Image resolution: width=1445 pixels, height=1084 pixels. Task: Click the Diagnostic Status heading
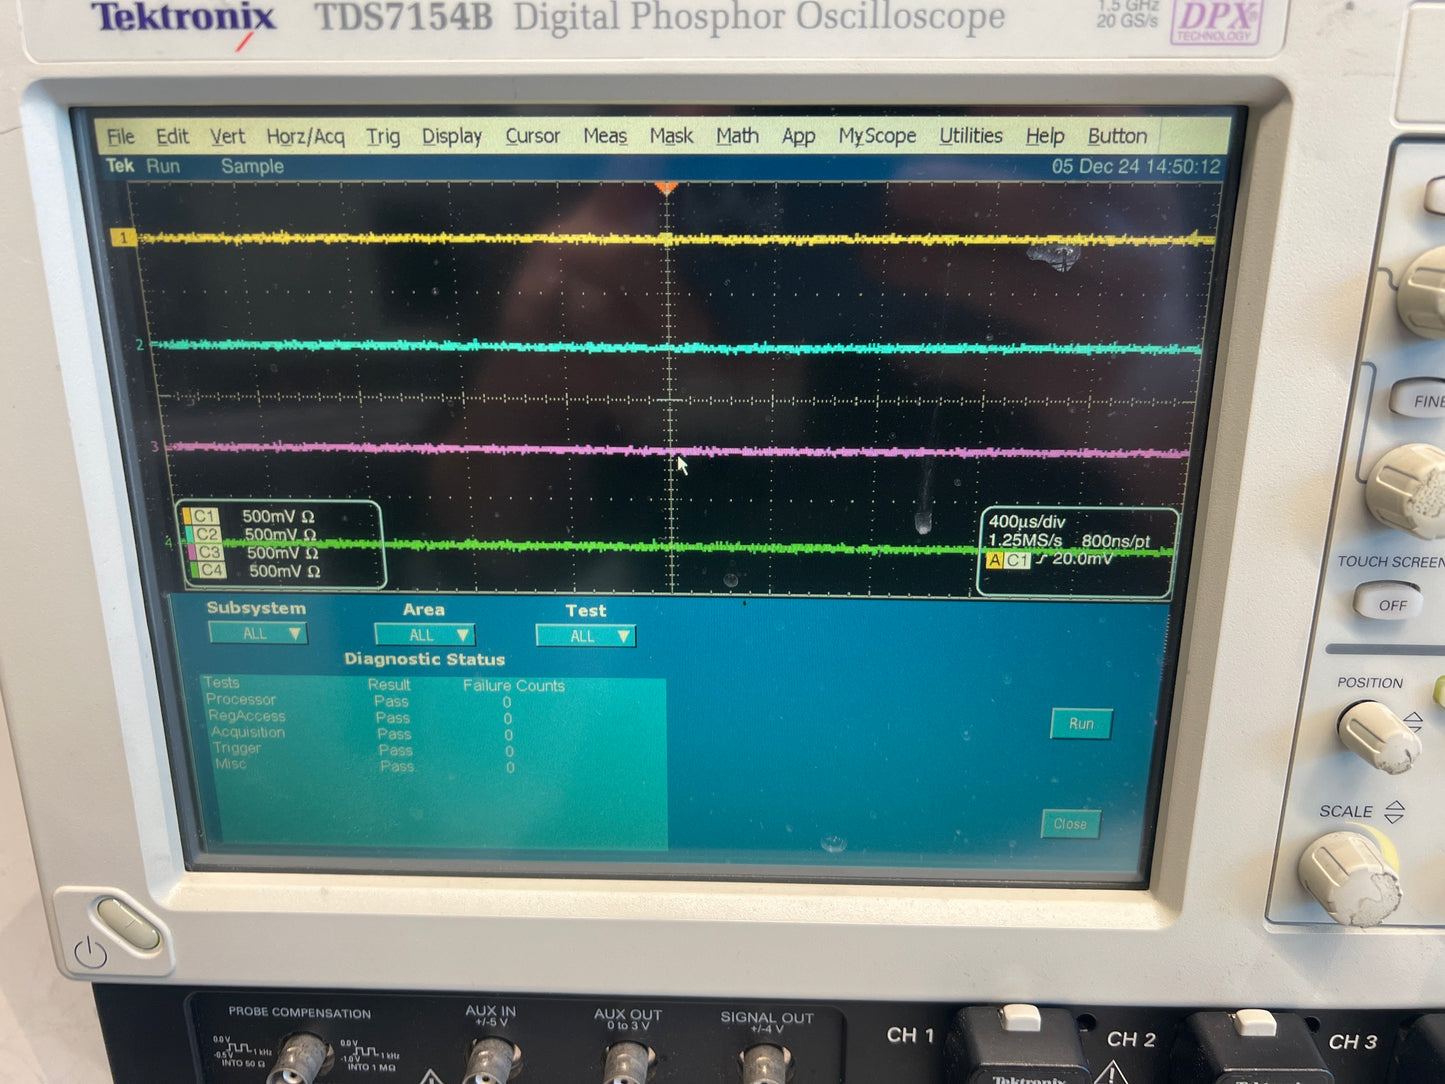point(424,660)
